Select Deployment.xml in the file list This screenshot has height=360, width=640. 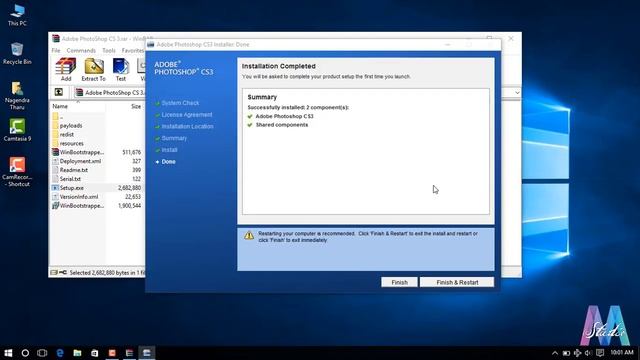pos(80,161)
